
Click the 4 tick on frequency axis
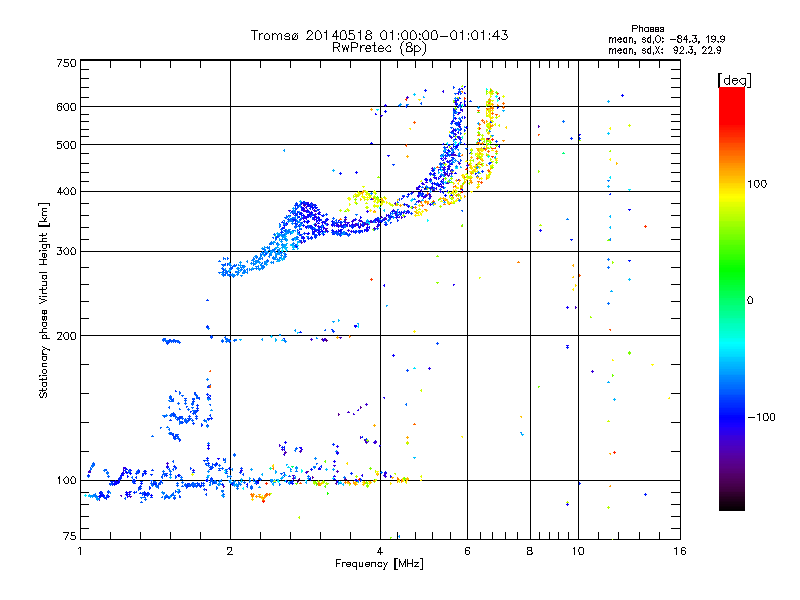pyautogui.click(x=380, y=551)
